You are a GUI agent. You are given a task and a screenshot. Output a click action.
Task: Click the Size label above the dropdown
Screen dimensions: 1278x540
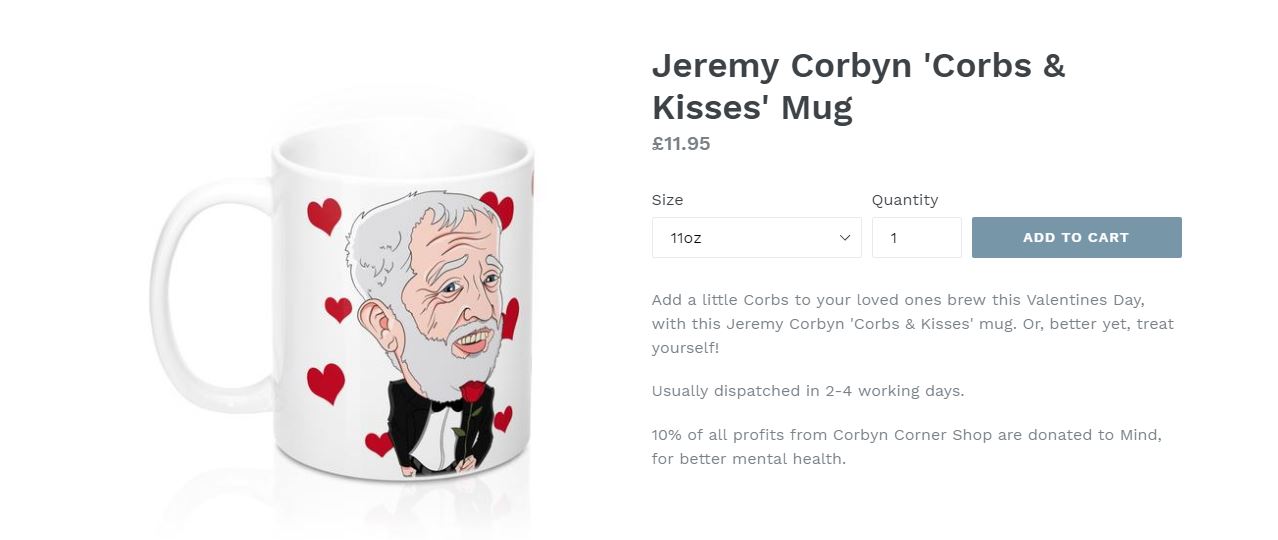[x=668, y=200]
